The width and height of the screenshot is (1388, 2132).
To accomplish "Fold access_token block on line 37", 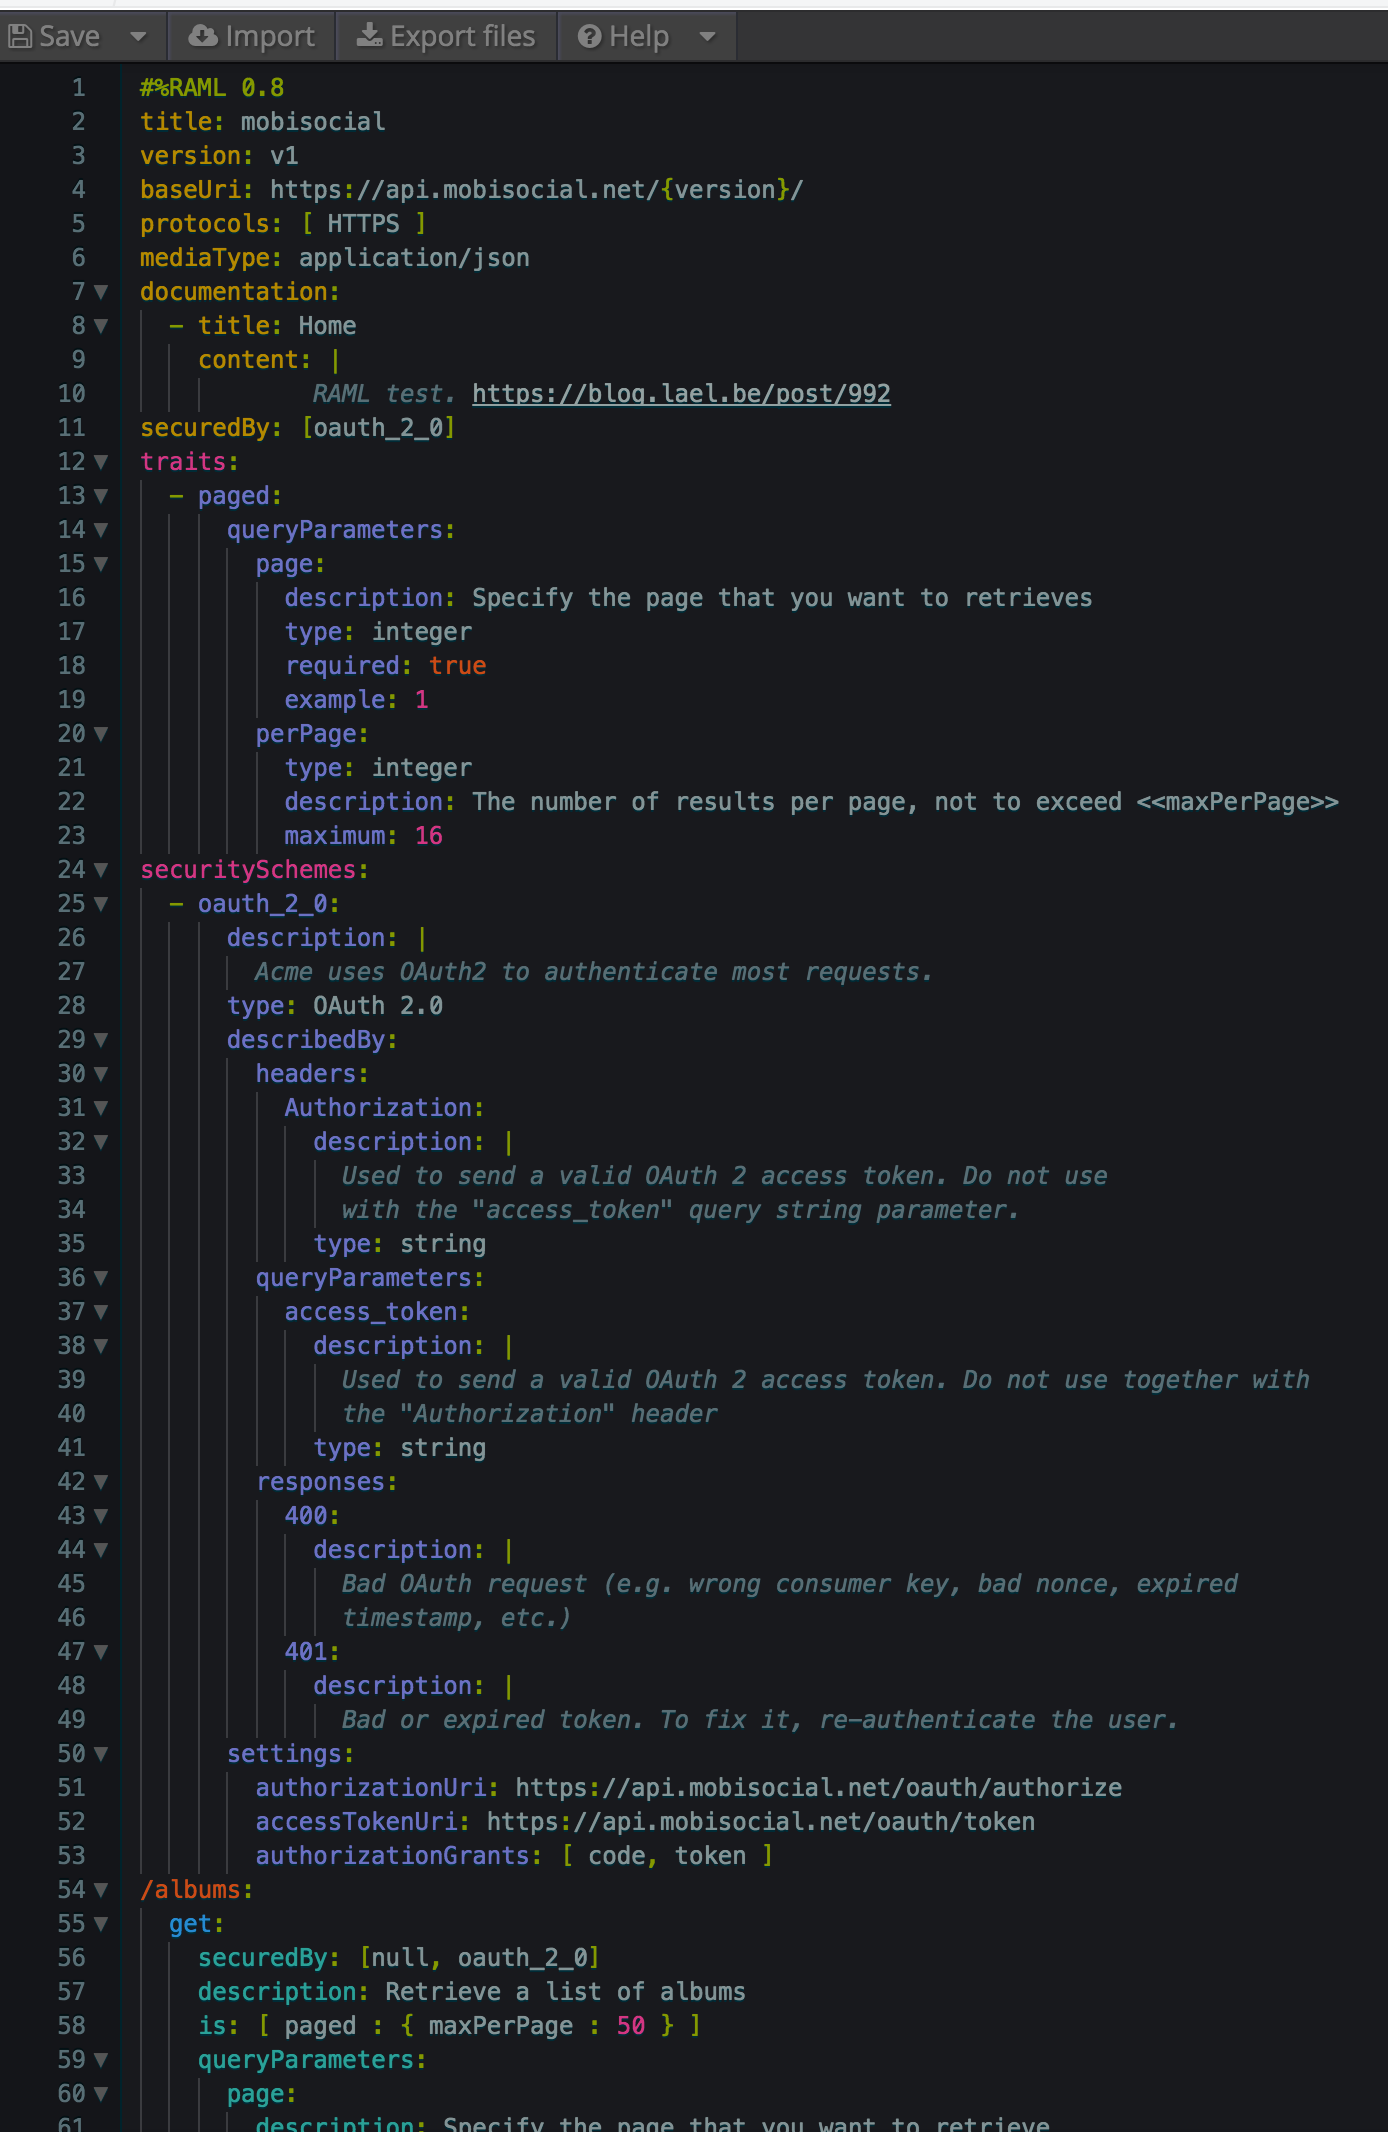I will [x=100, y=1312].
